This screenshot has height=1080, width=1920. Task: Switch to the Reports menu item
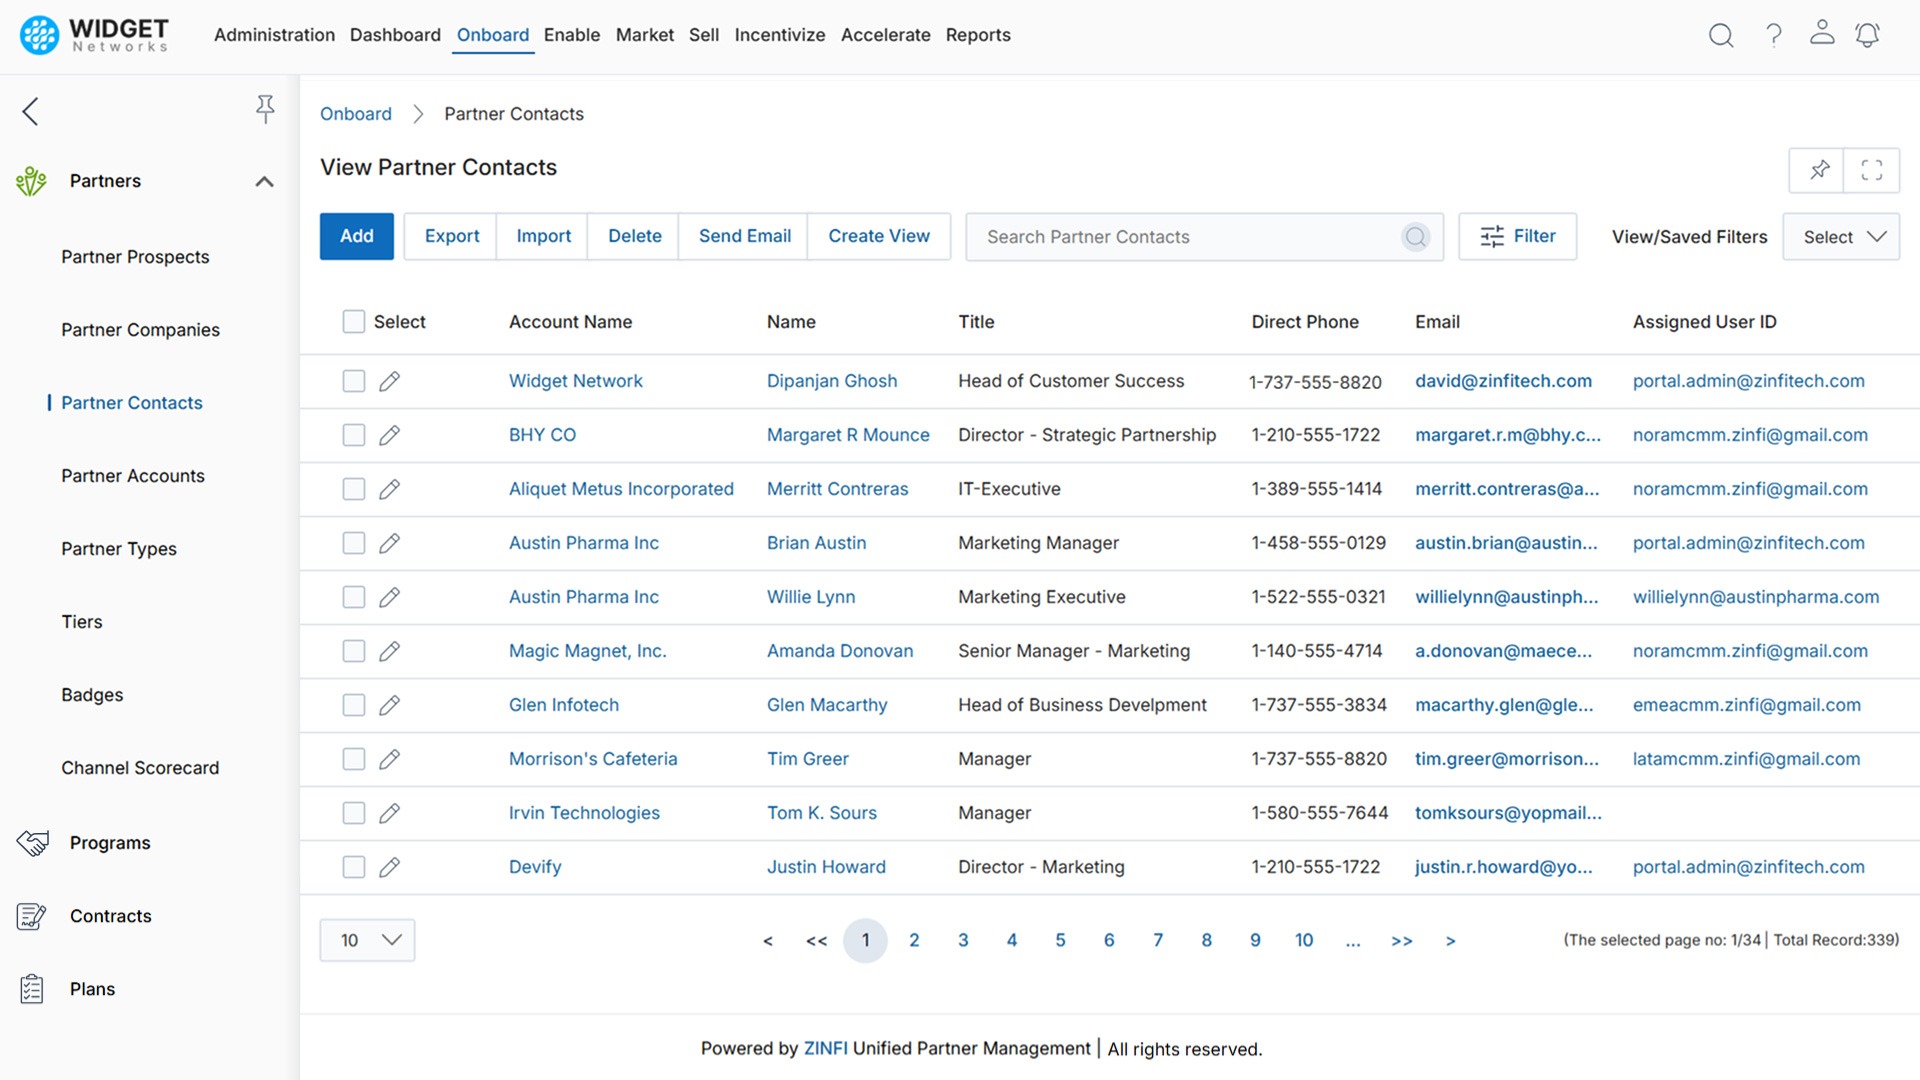[978, 35]
